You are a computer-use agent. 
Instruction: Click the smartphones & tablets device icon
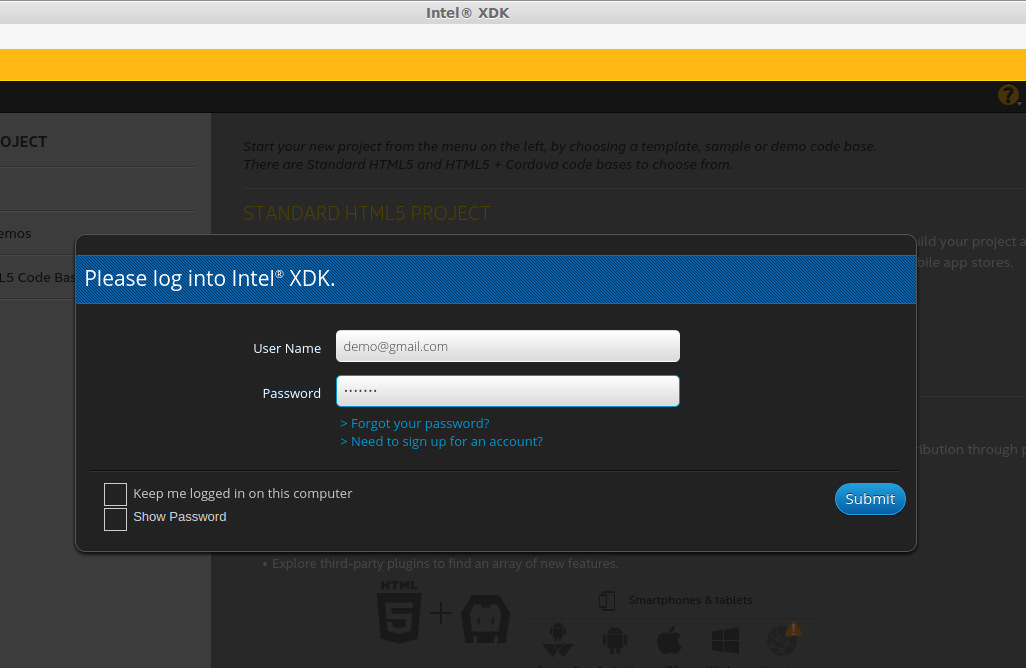(x=607, y=601)
